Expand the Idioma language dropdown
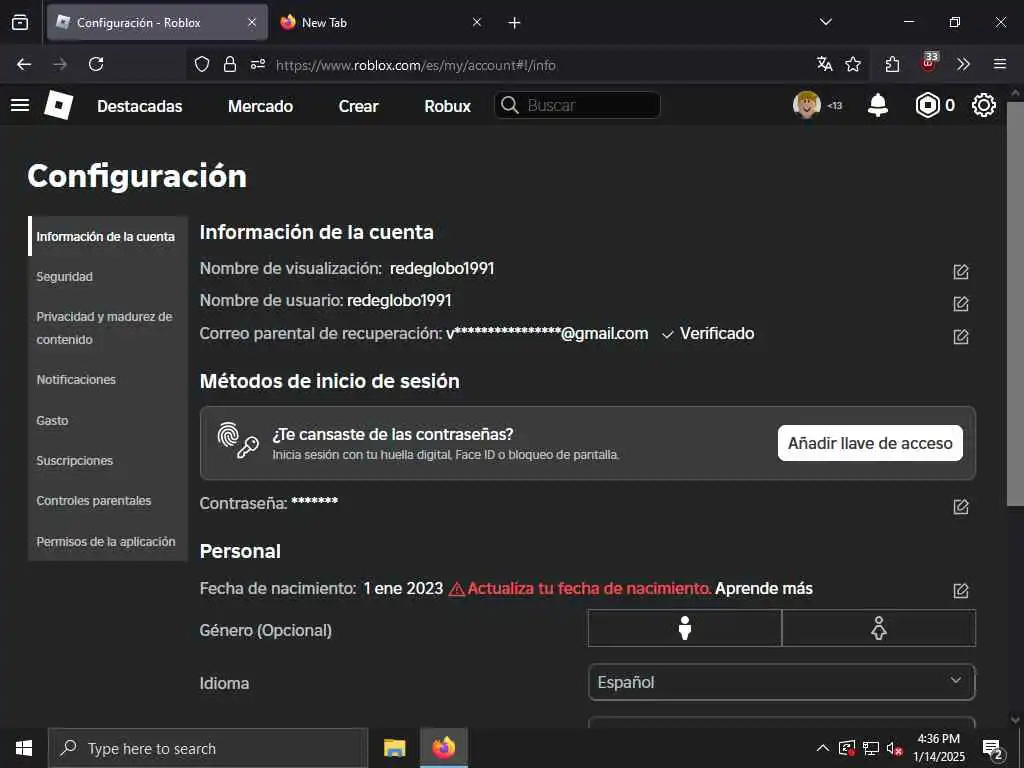Screen dimensions: 1024x768 point(782,682)
